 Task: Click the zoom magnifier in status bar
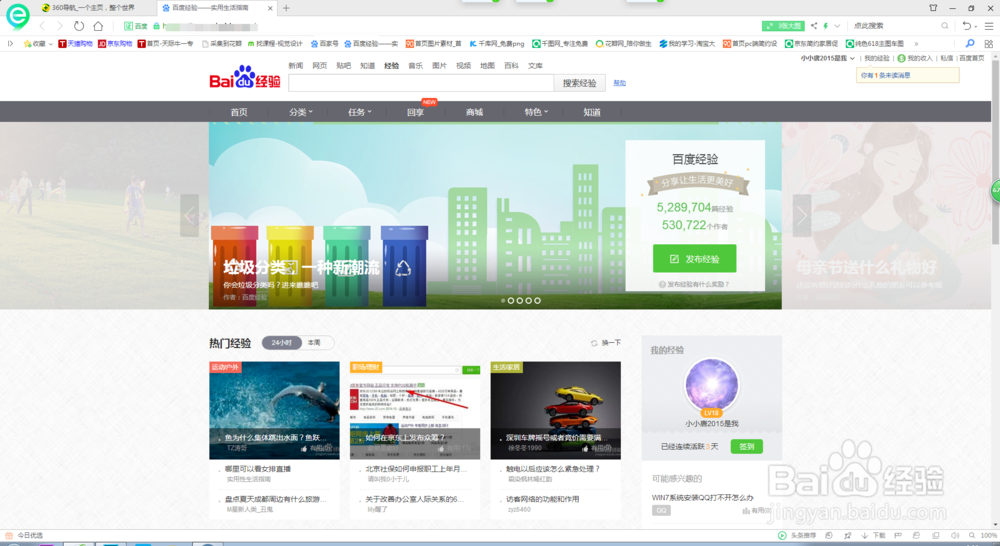[972, 536]
